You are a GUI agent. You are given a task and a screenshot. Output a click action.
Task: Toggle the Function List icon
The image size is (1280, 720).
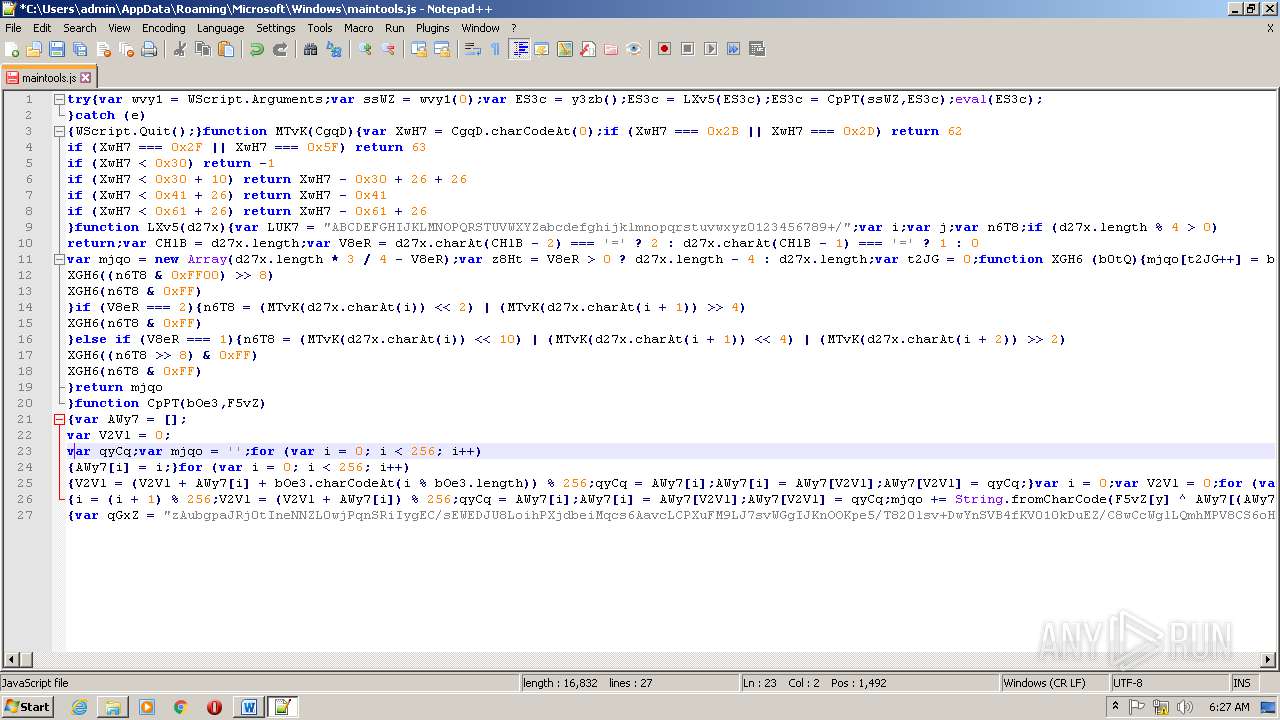coord(588,49)
